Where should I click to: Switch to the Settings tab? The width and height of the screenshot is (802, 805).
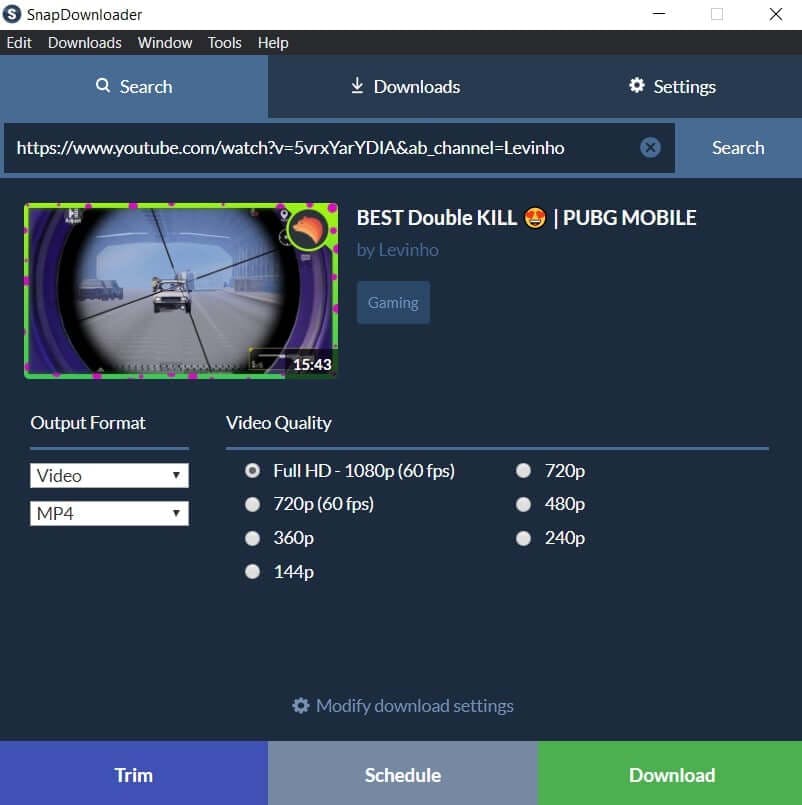click(672, 86)
